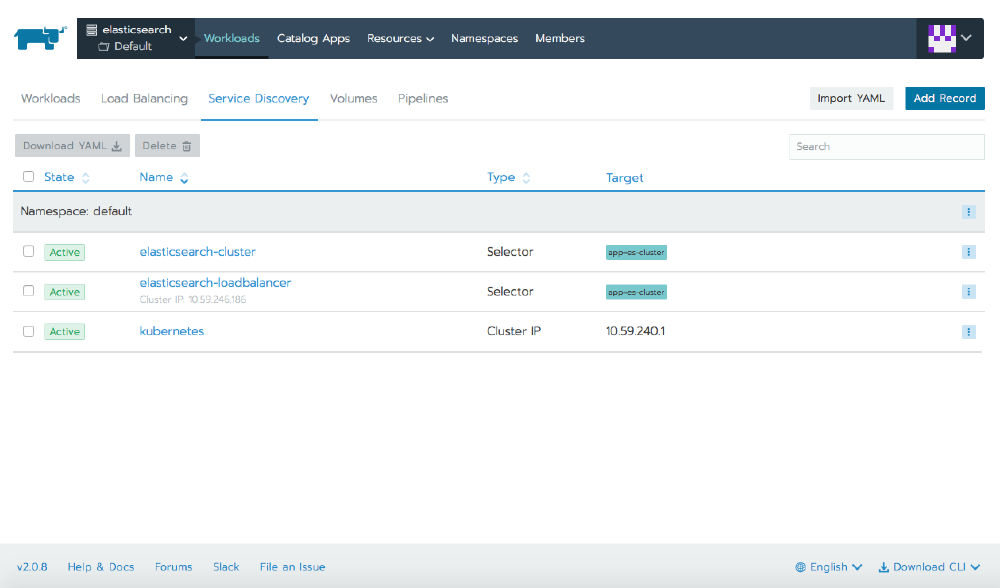1000x588 pixels.
Task: Click the trash icon on the Delete button
Action: pyautogui.click(x=185, y=145)
